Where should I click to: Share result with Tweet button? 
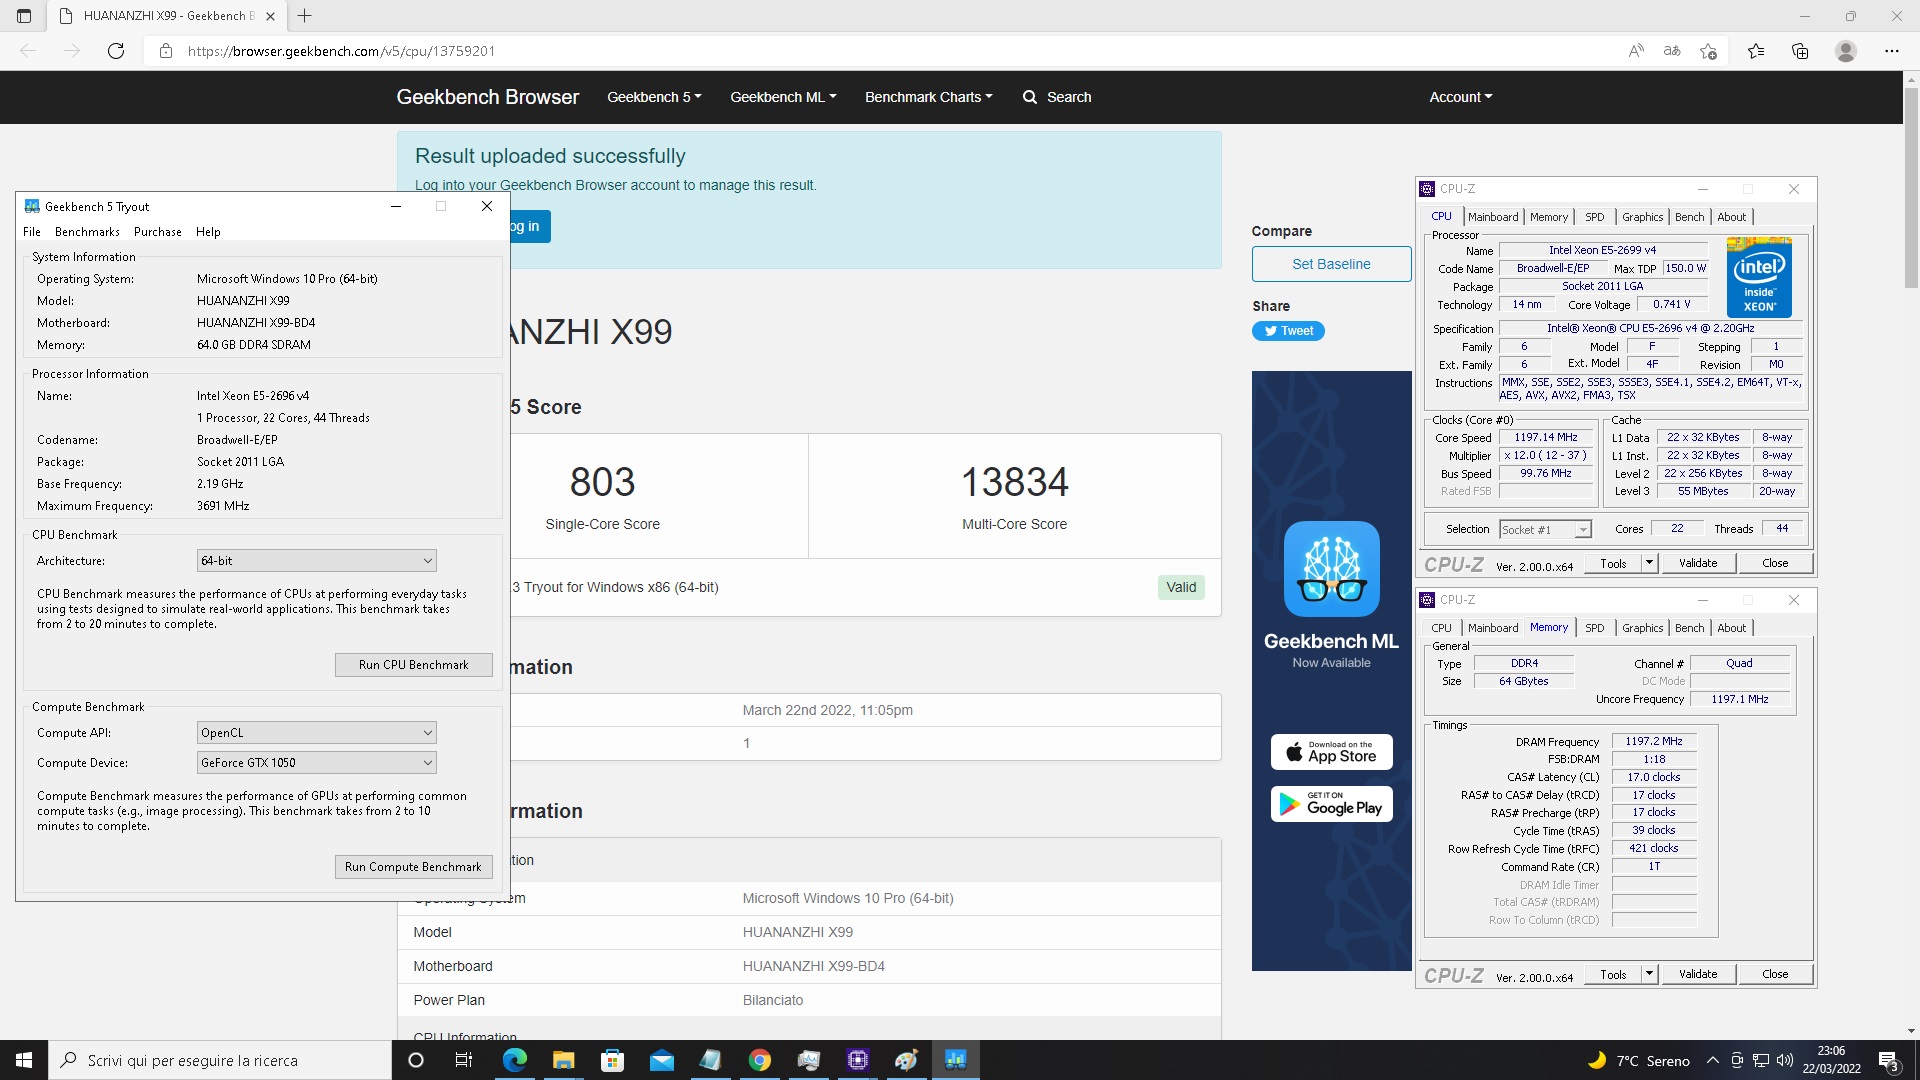point(1288,331)
